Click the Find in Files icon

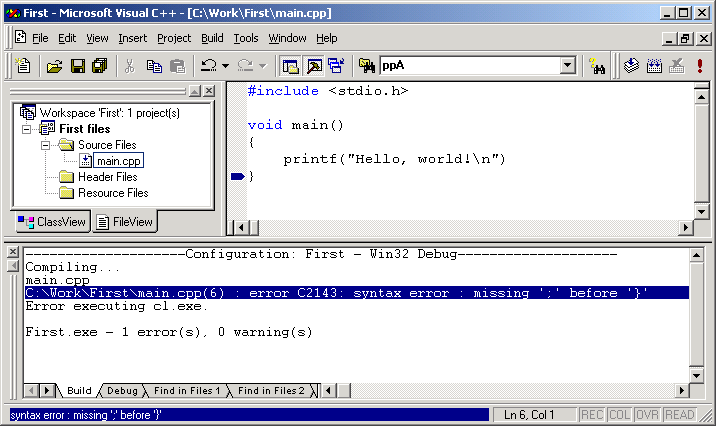367,66
